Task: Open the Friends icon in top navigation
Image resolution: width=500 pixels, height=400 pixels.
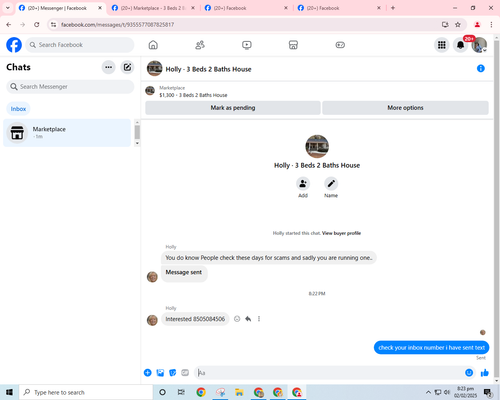Action: 200,45
